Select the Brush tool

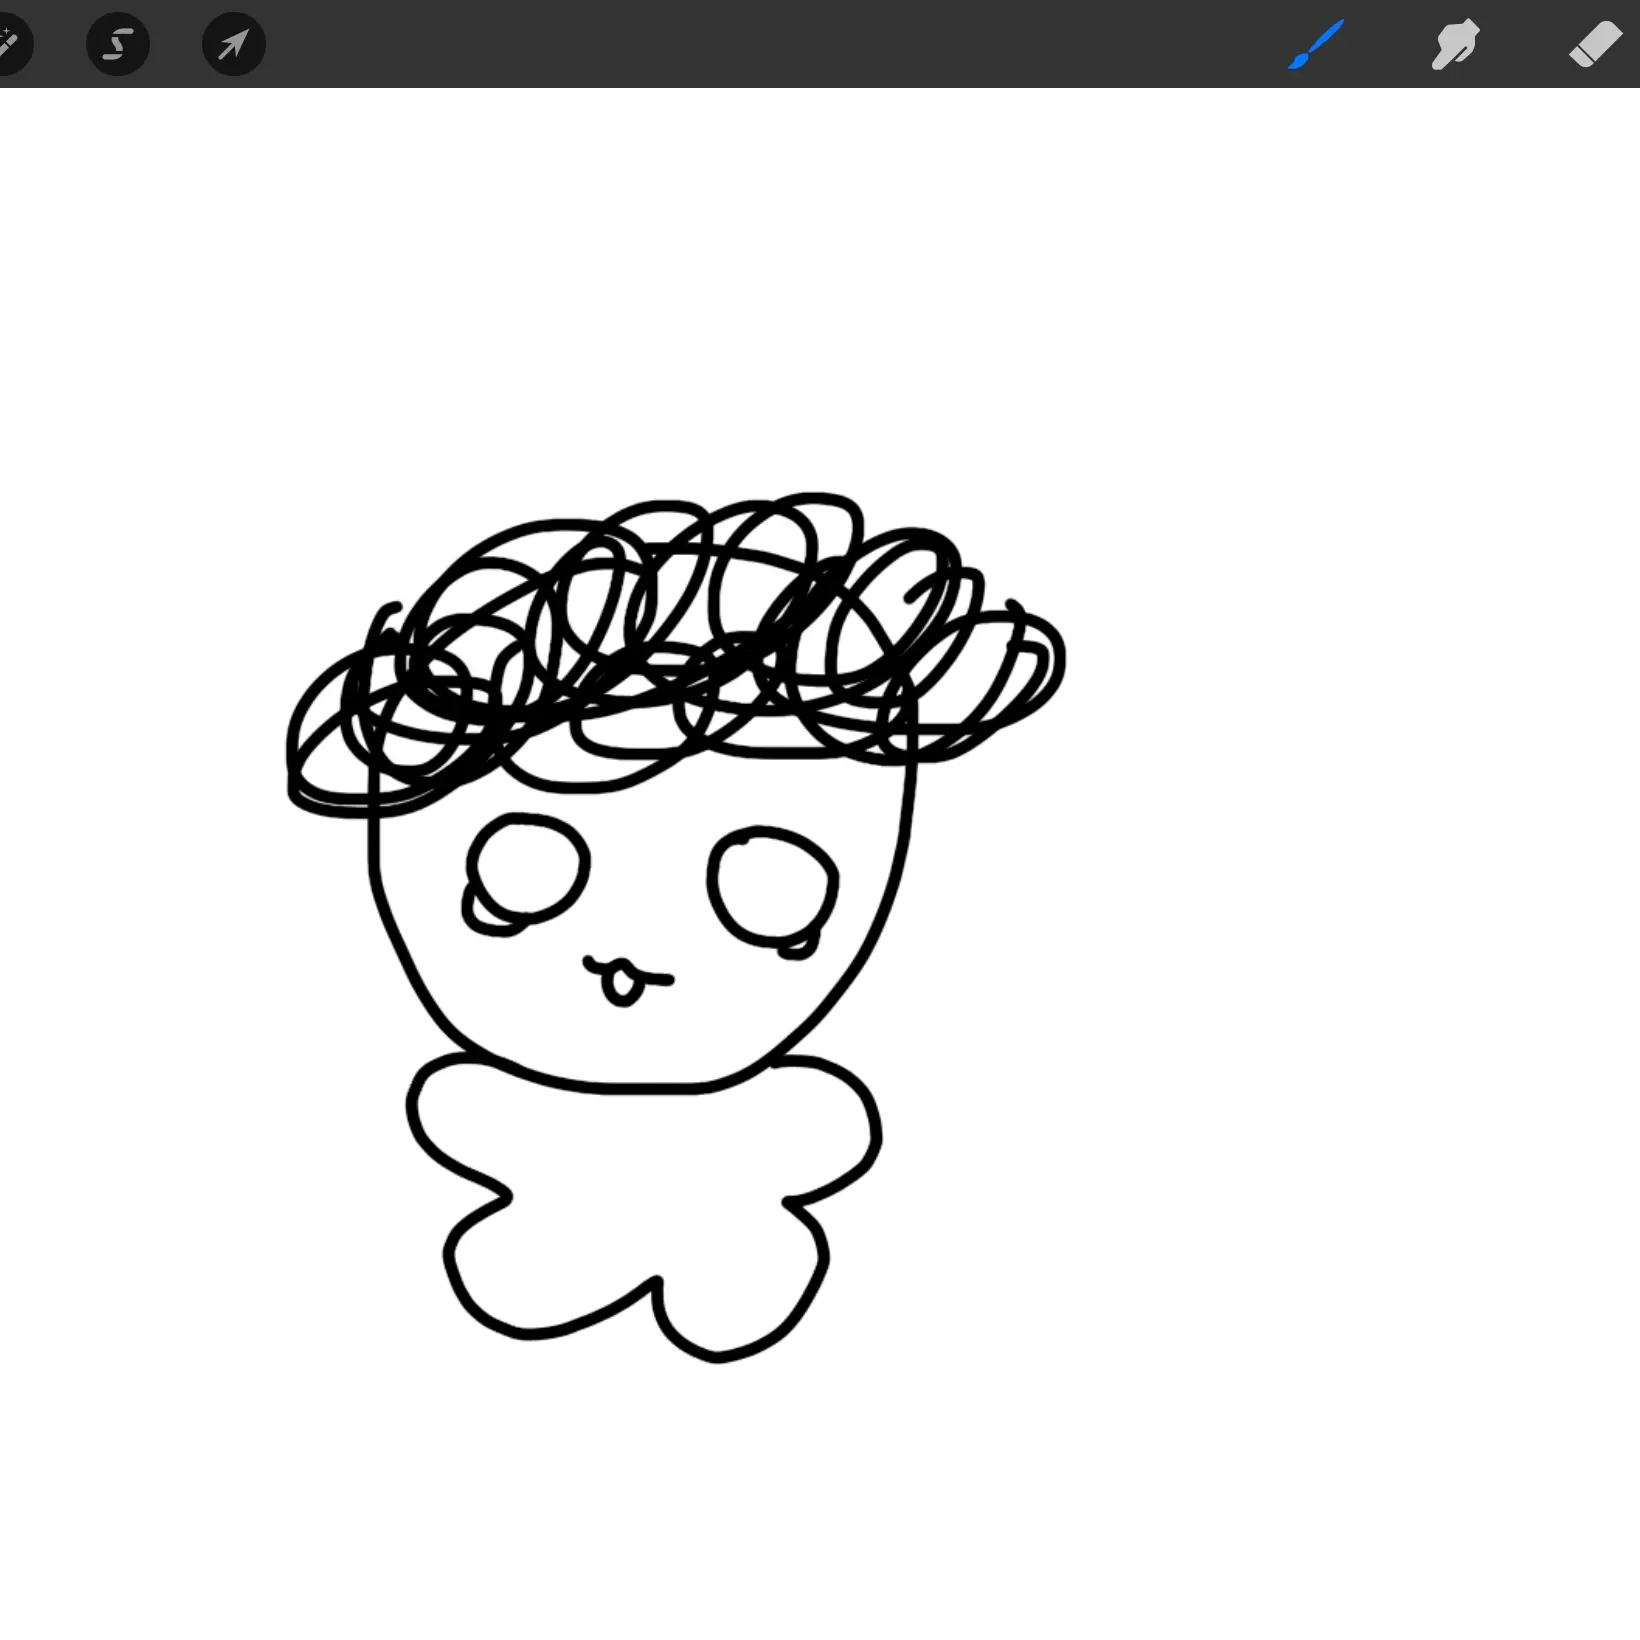1316,45
